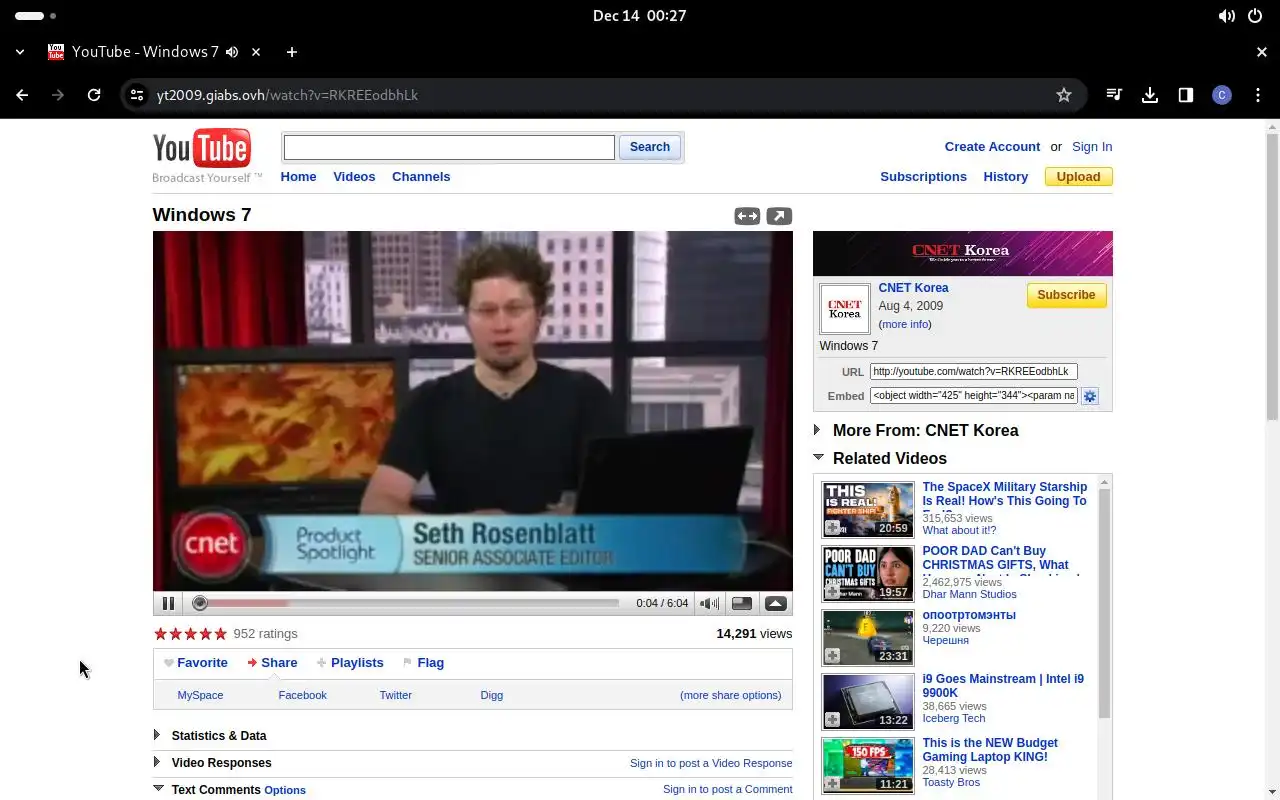This screenshot has width=1280, height=800.
Task: Share the video to Digg
Action: pos(491,695)
